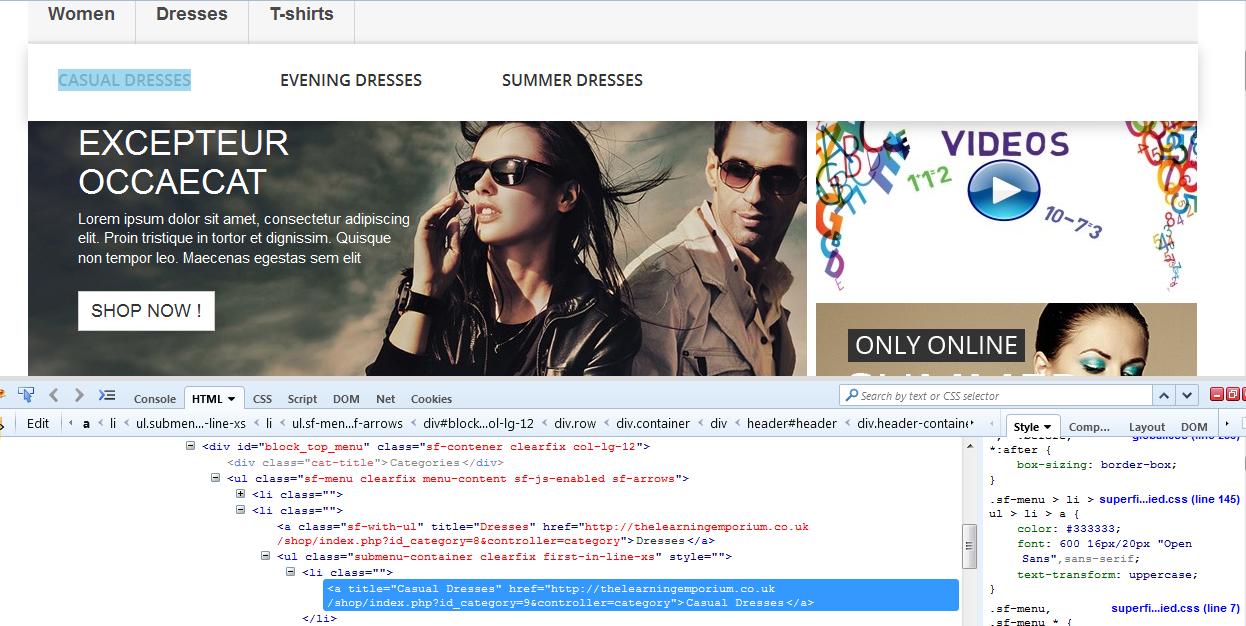Viewport: 1246px width, 626px height.
Task: Expand the first collapsed li node
Action: (240, 494)
